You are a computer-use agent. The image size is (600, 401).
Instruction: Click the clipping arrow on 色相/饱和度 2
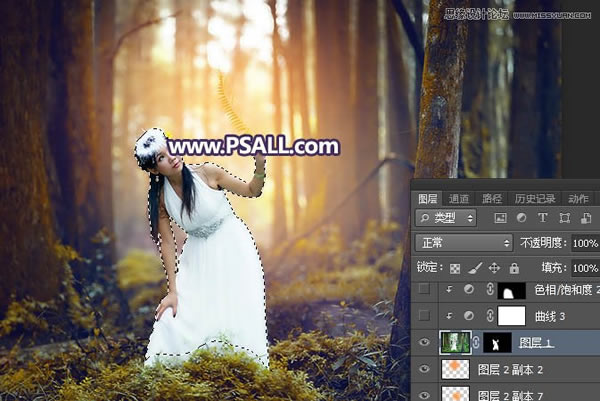[x=449, y=290]
